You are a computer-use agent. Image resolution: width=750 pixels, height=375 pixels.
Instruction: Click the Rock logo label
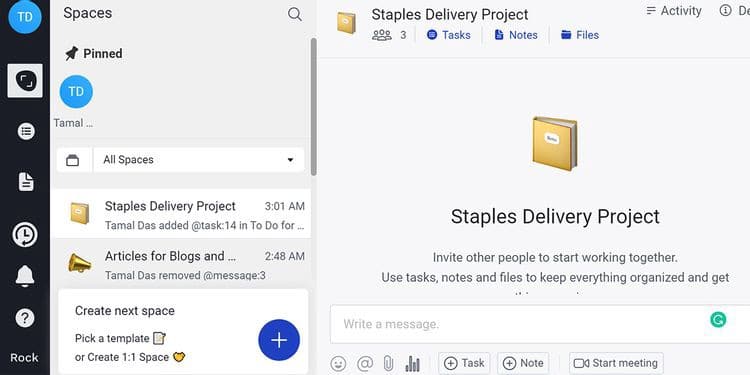pos(24,357)
